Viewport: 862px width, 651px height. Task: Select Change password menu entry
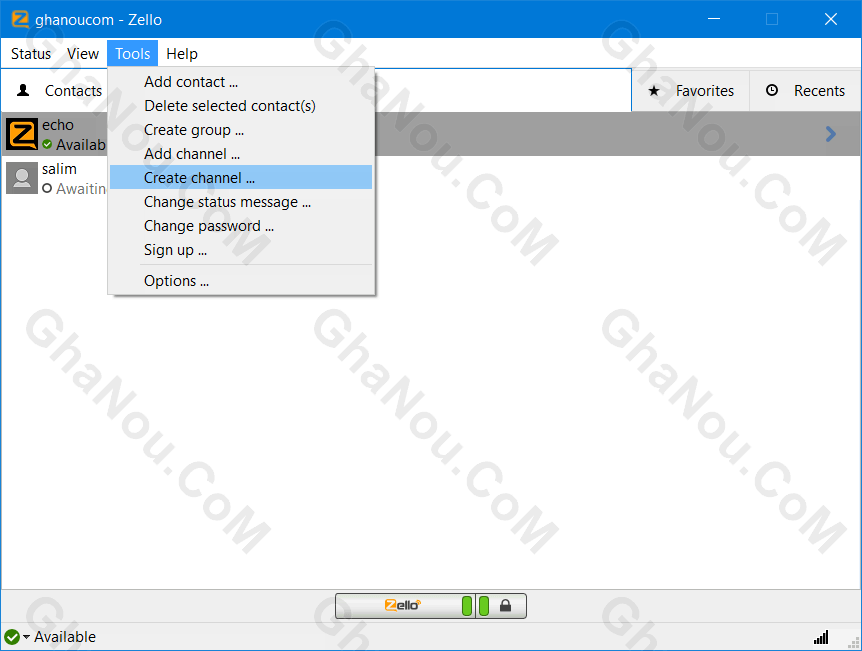(x=241, y=226)
